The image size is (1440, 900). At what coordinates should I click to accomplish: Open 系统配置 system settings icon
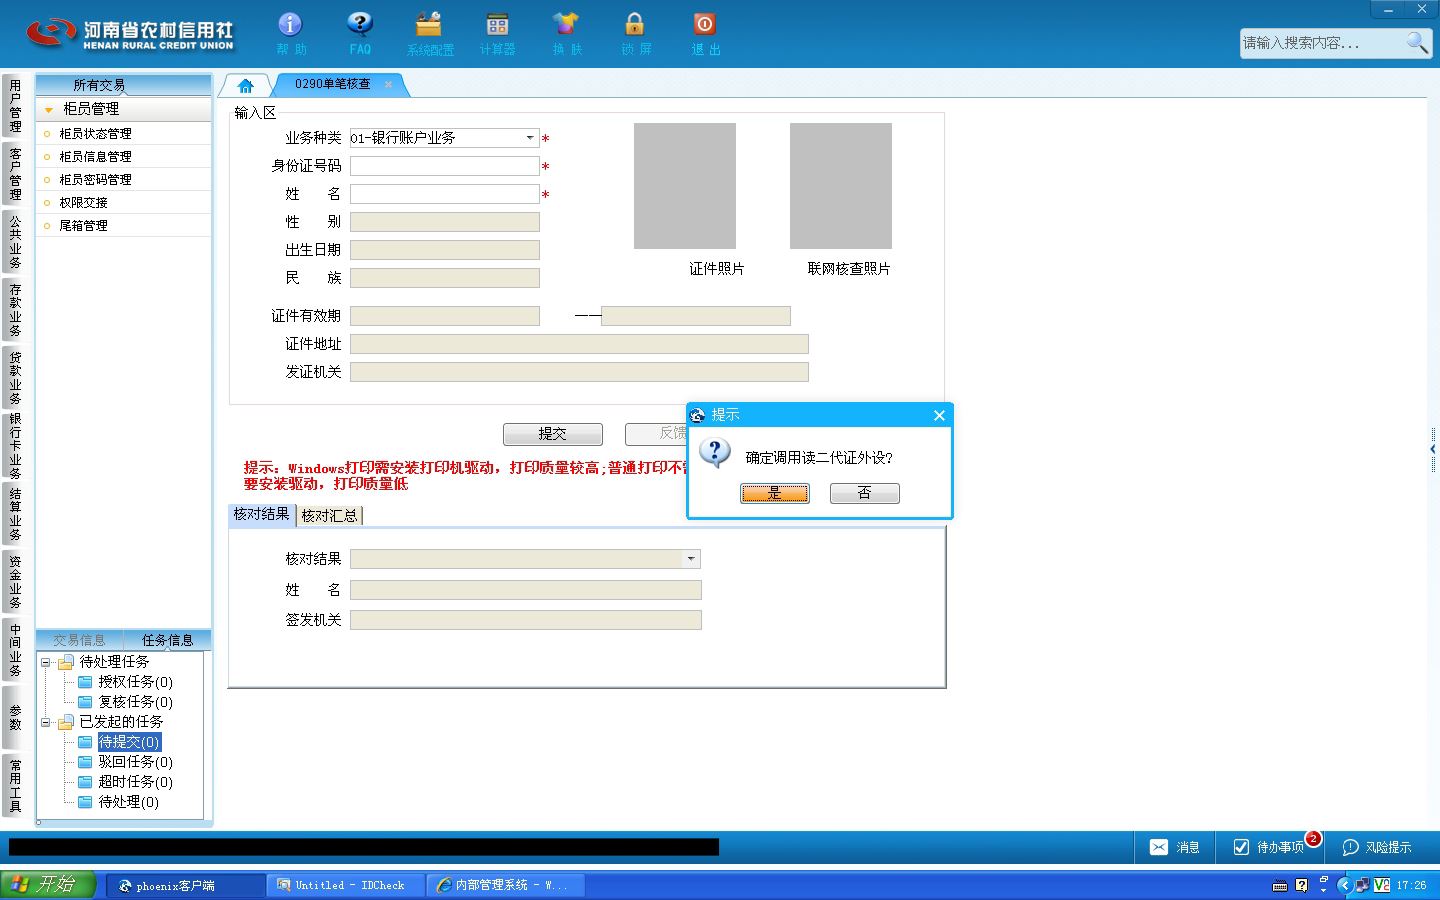click(x=430, y=33)
